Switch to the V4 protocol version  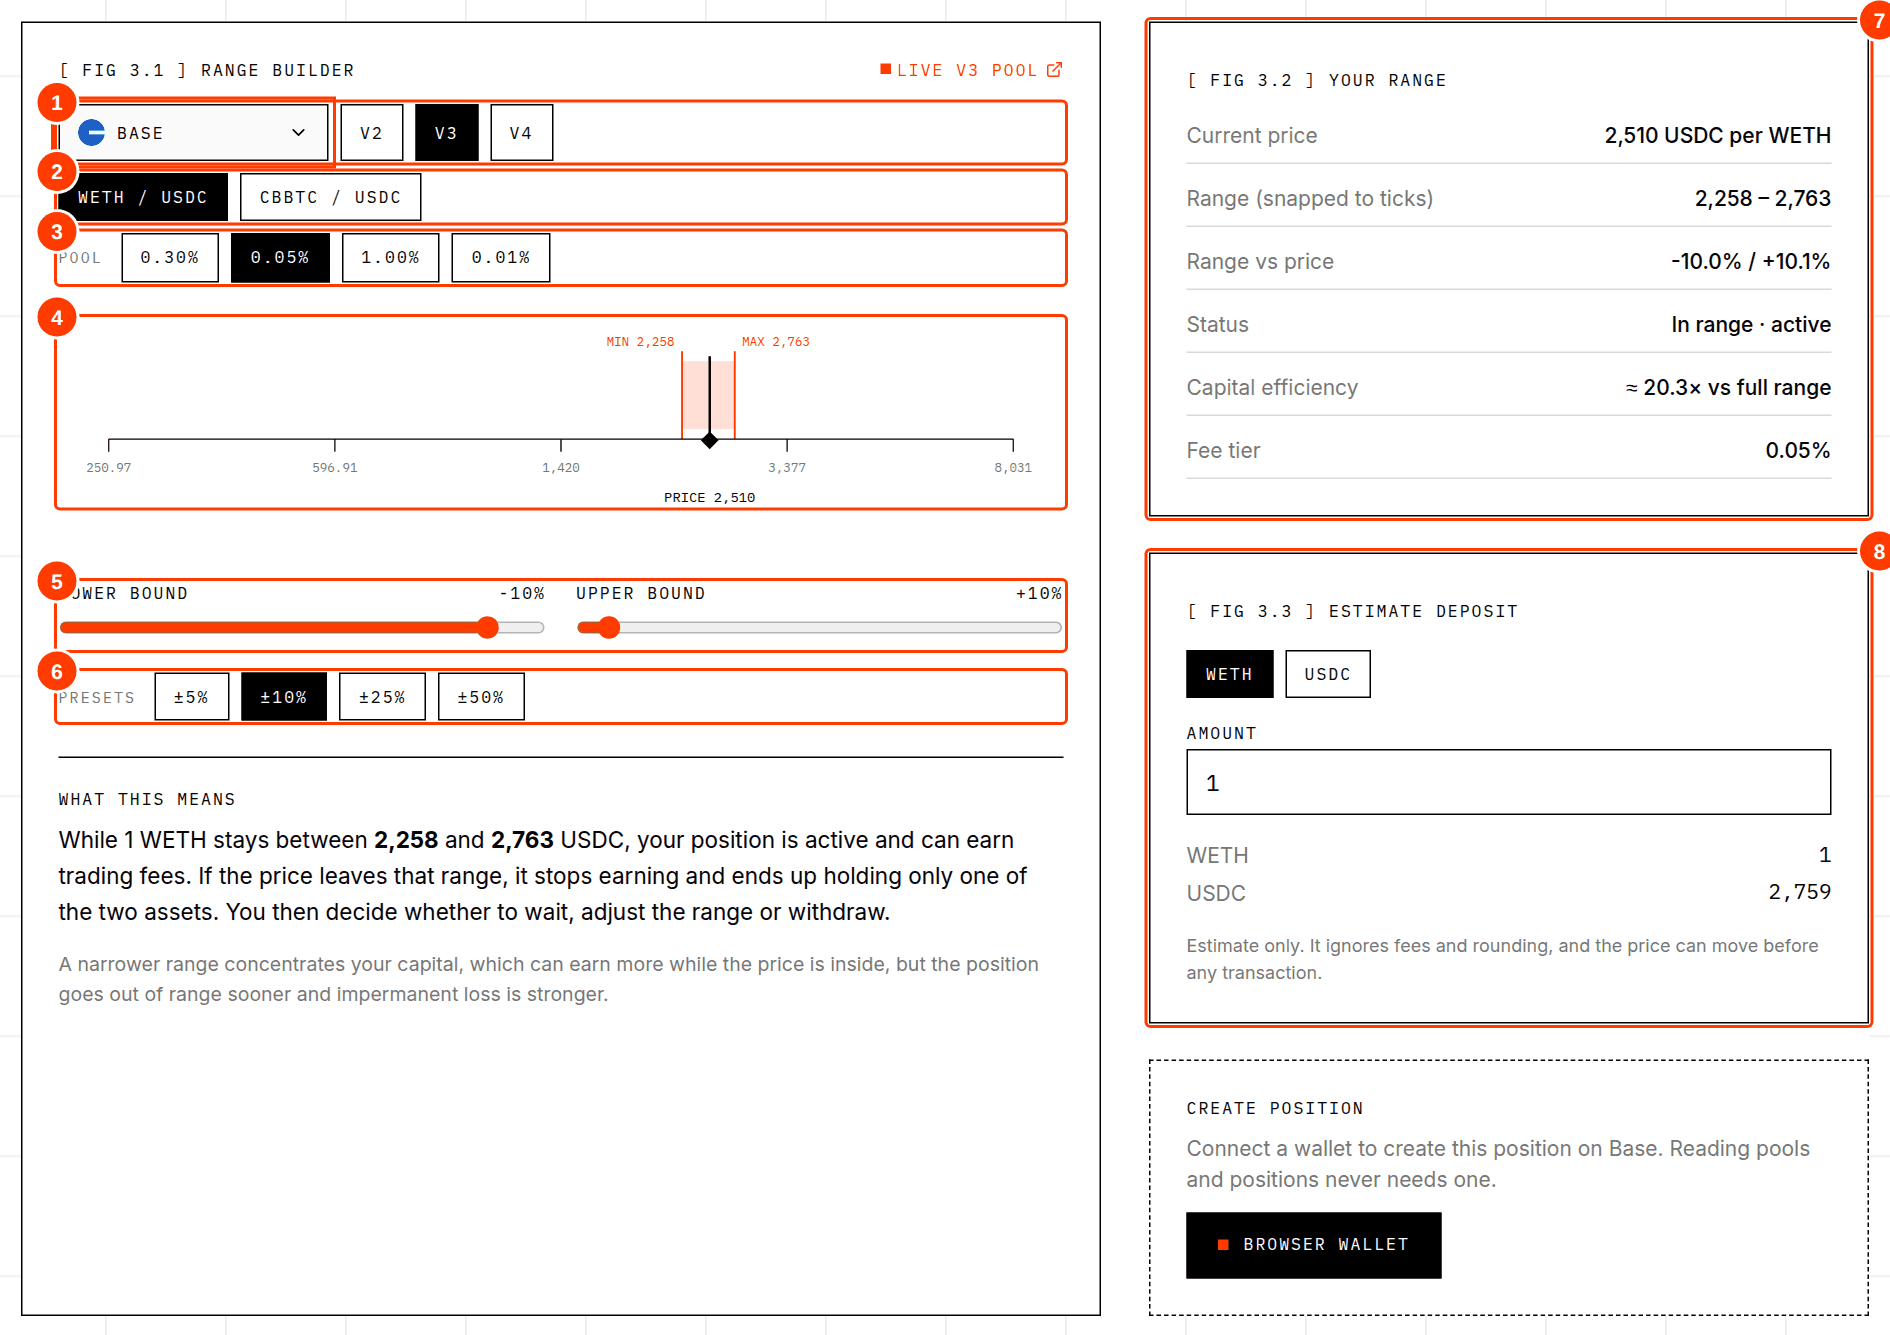[x=522, y=133]
